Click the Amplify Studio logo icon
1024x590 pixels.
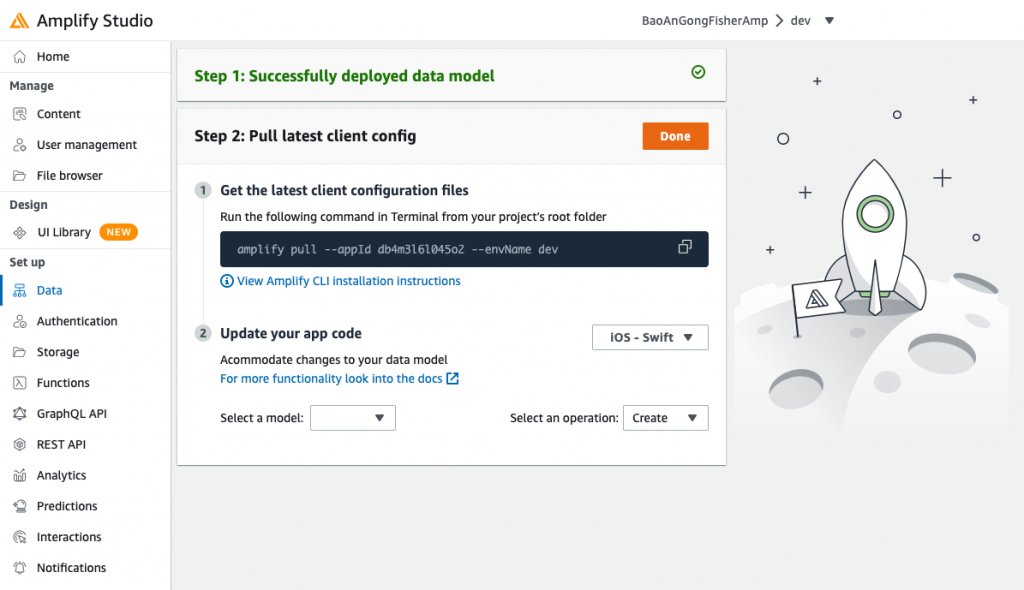19,20
